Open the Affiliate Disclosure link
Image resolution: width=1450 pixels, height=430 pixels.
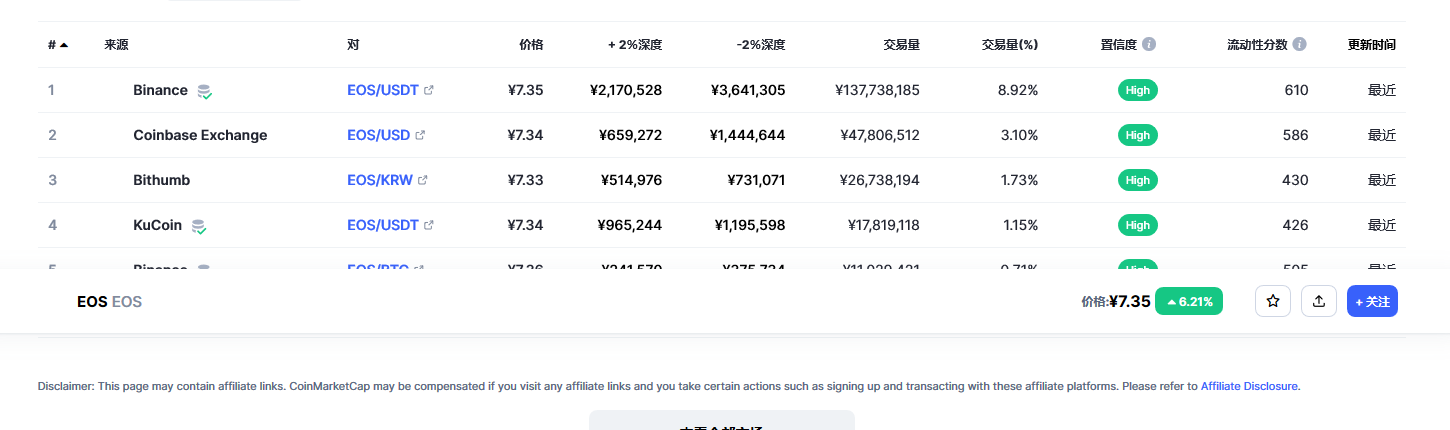(x=1249, y=386)
